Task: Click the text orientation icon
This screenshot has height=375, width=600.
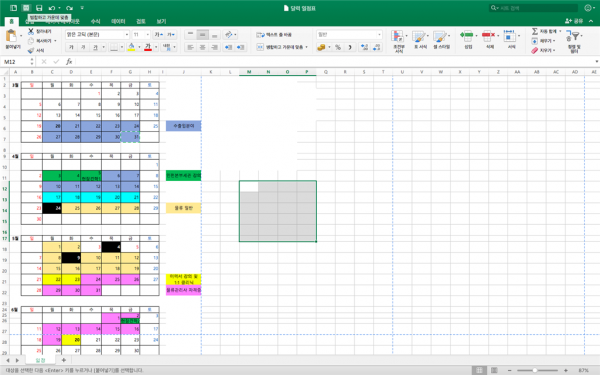Action: point(228,35)
